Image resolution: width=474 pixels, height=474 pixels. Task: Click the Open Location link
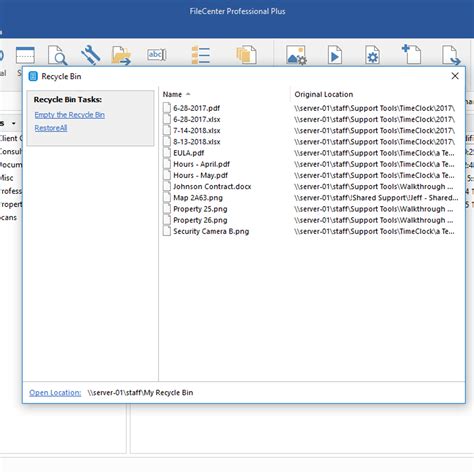click(x=55, y=393)
